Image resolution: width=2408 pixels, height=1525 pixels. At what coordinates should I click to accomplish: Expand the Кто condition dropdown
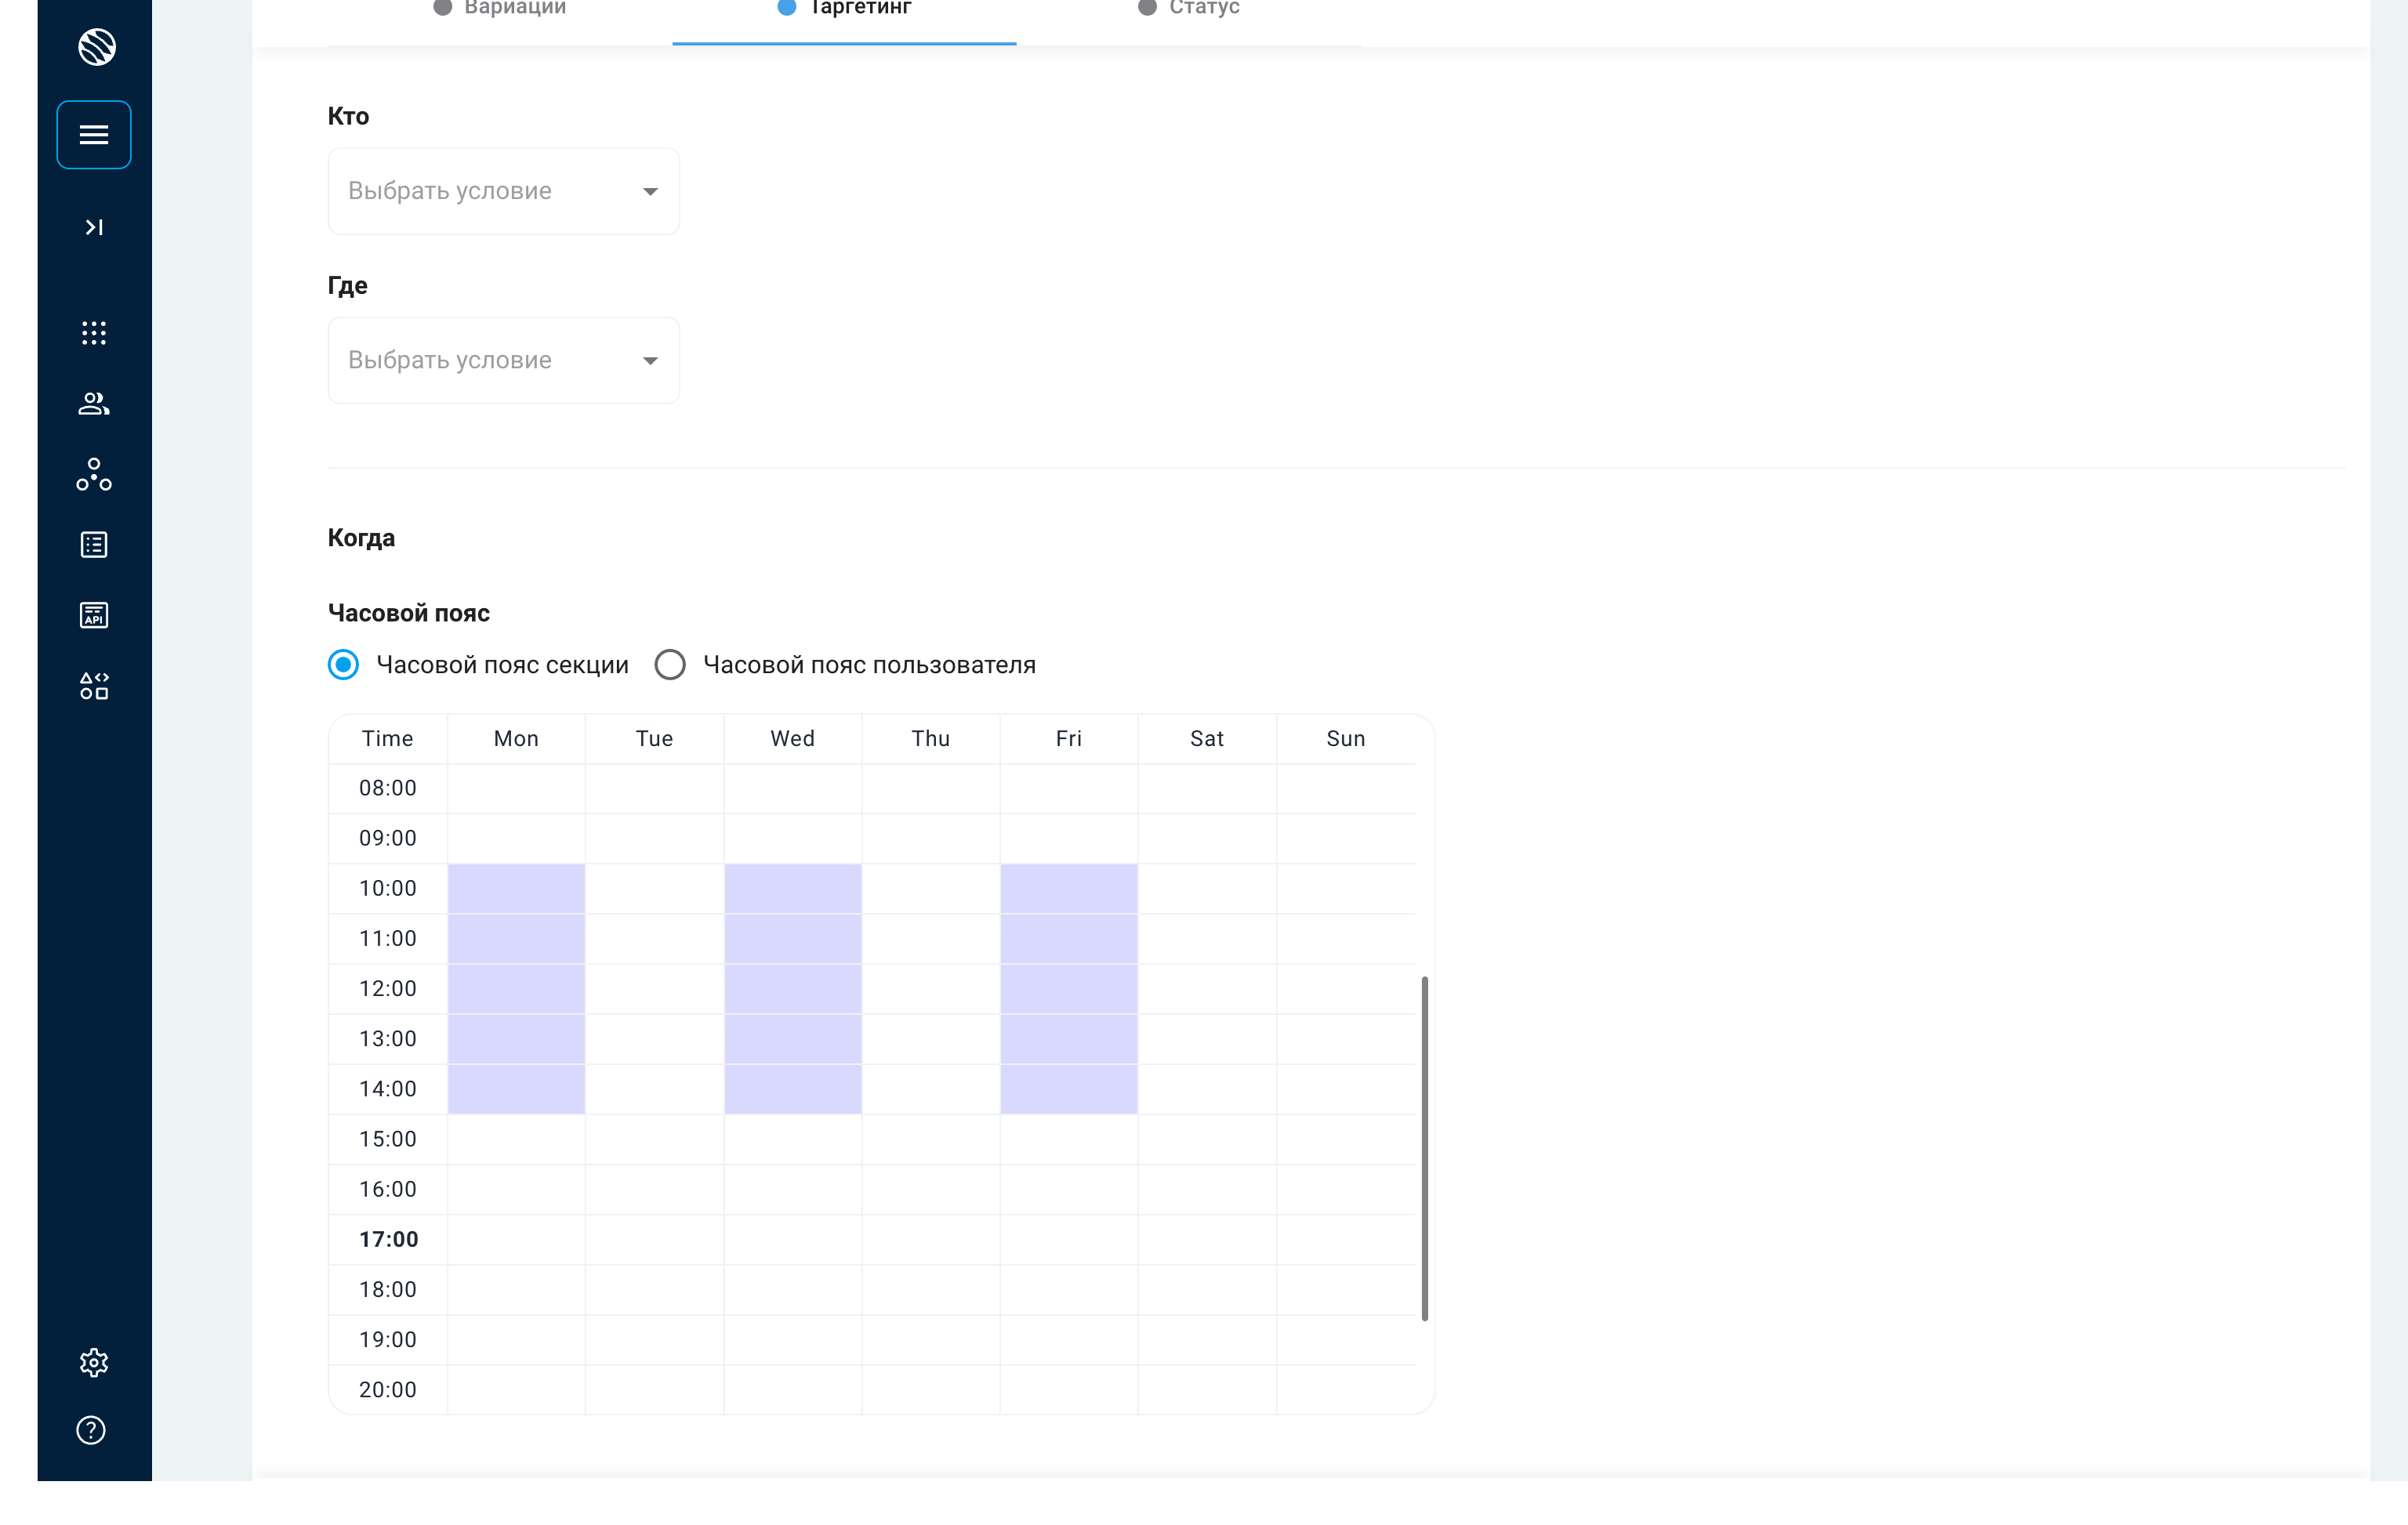[504, 191]
